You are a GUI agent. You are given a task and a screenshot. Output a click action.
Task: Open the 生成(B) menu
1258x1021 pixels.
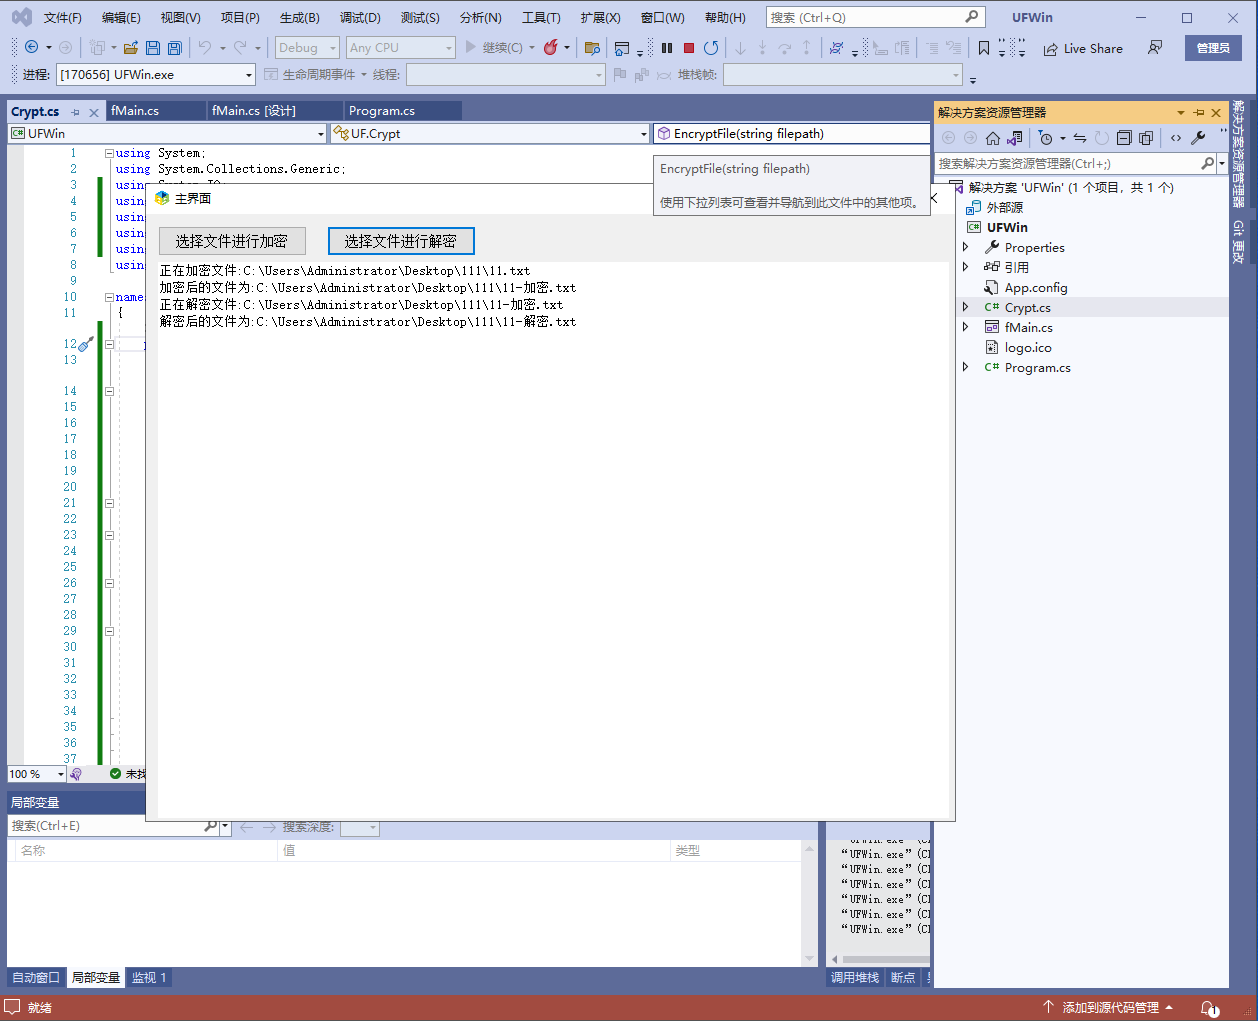point(299,17)
